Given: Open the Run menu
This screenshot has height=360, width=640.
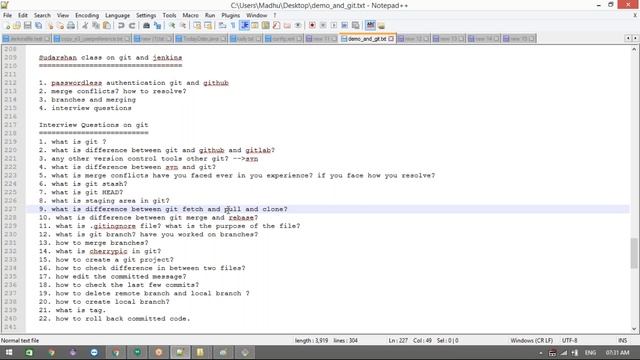Looking at the screenshot, I should point(210,15).
